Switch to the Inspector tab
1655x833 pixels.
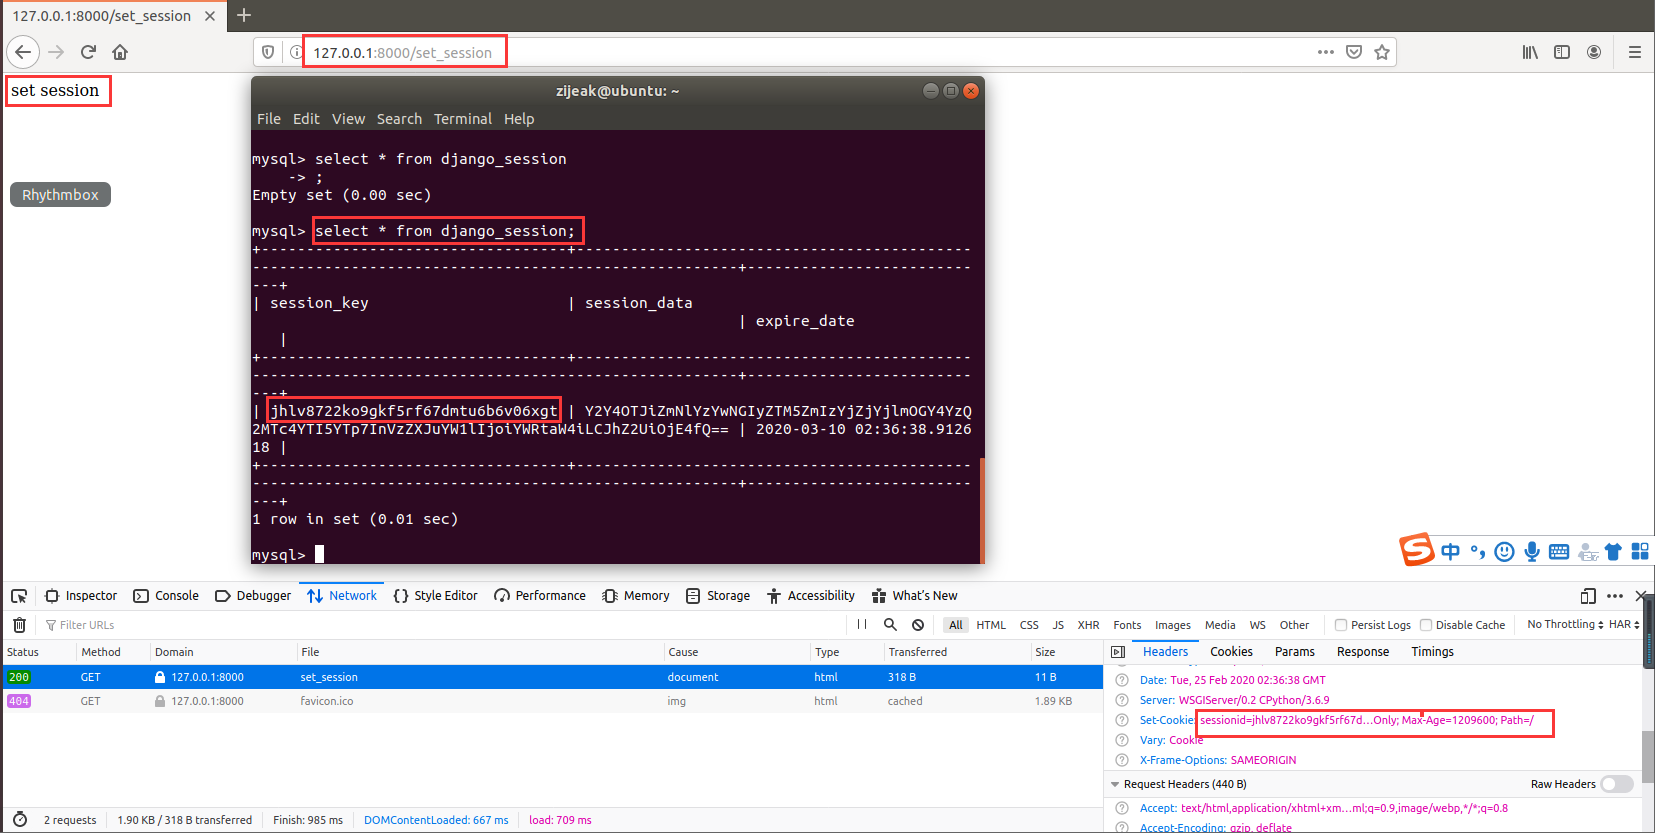click(x=81, y=596)
